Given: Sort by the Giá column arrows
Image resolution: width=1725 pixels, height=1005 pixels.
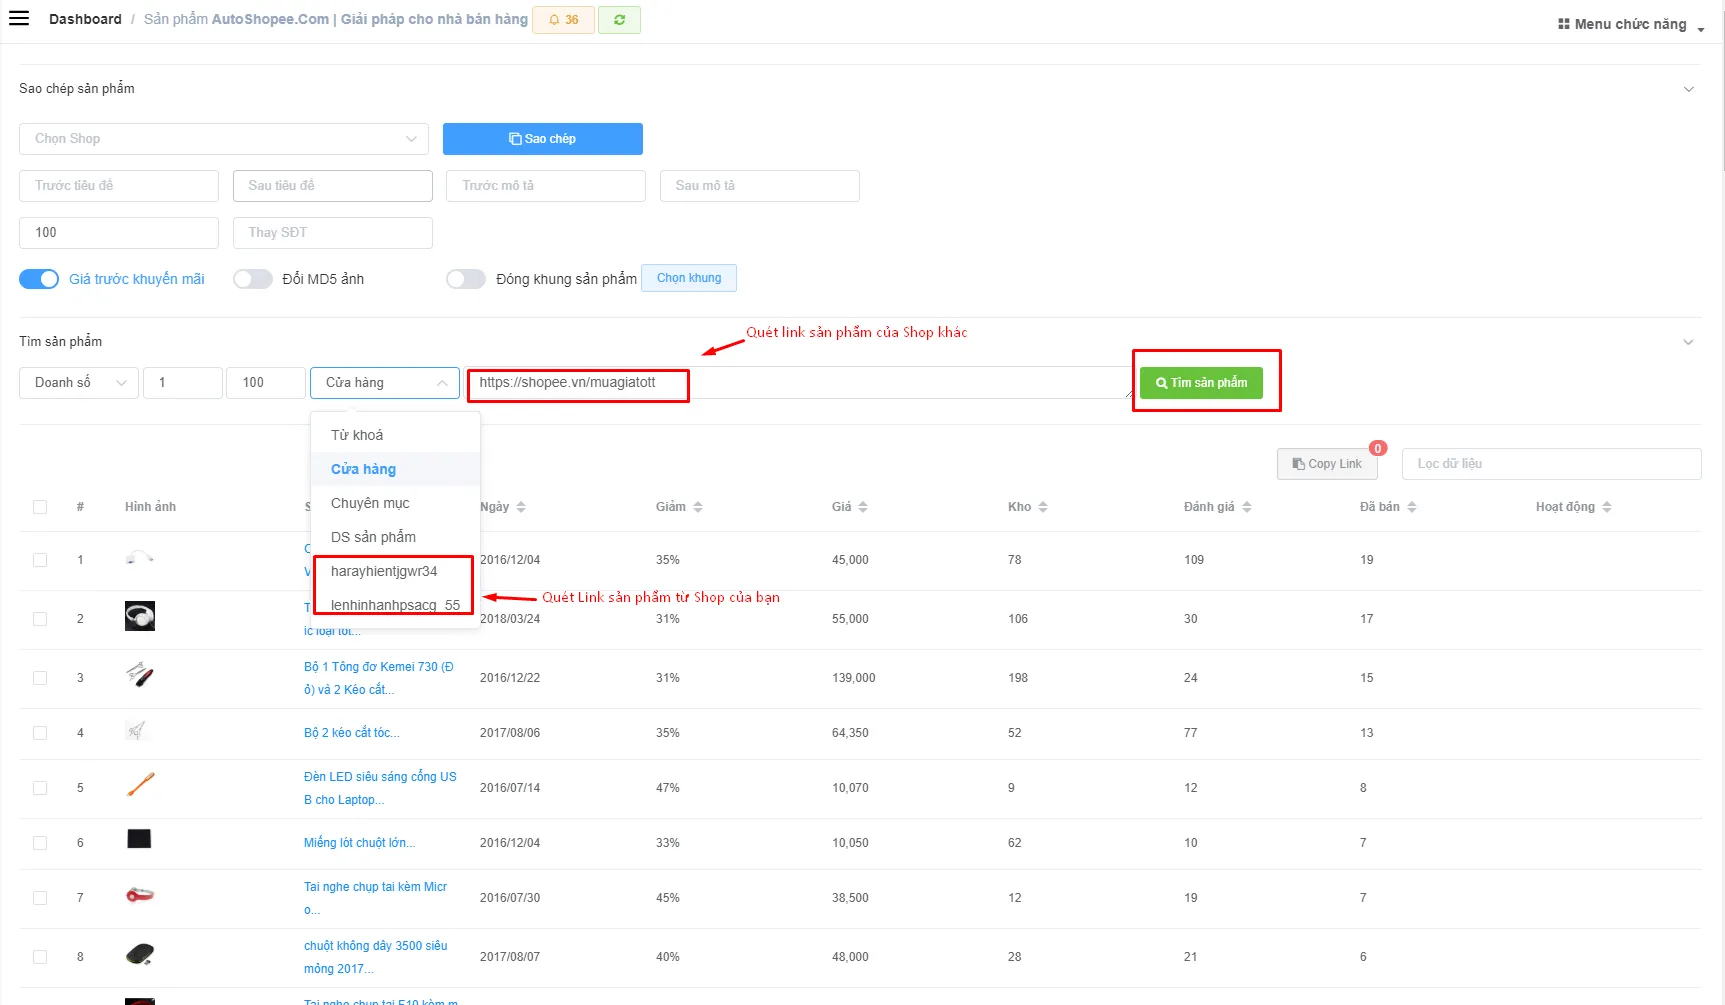Looking at the screenshot, I should point(863,507).
